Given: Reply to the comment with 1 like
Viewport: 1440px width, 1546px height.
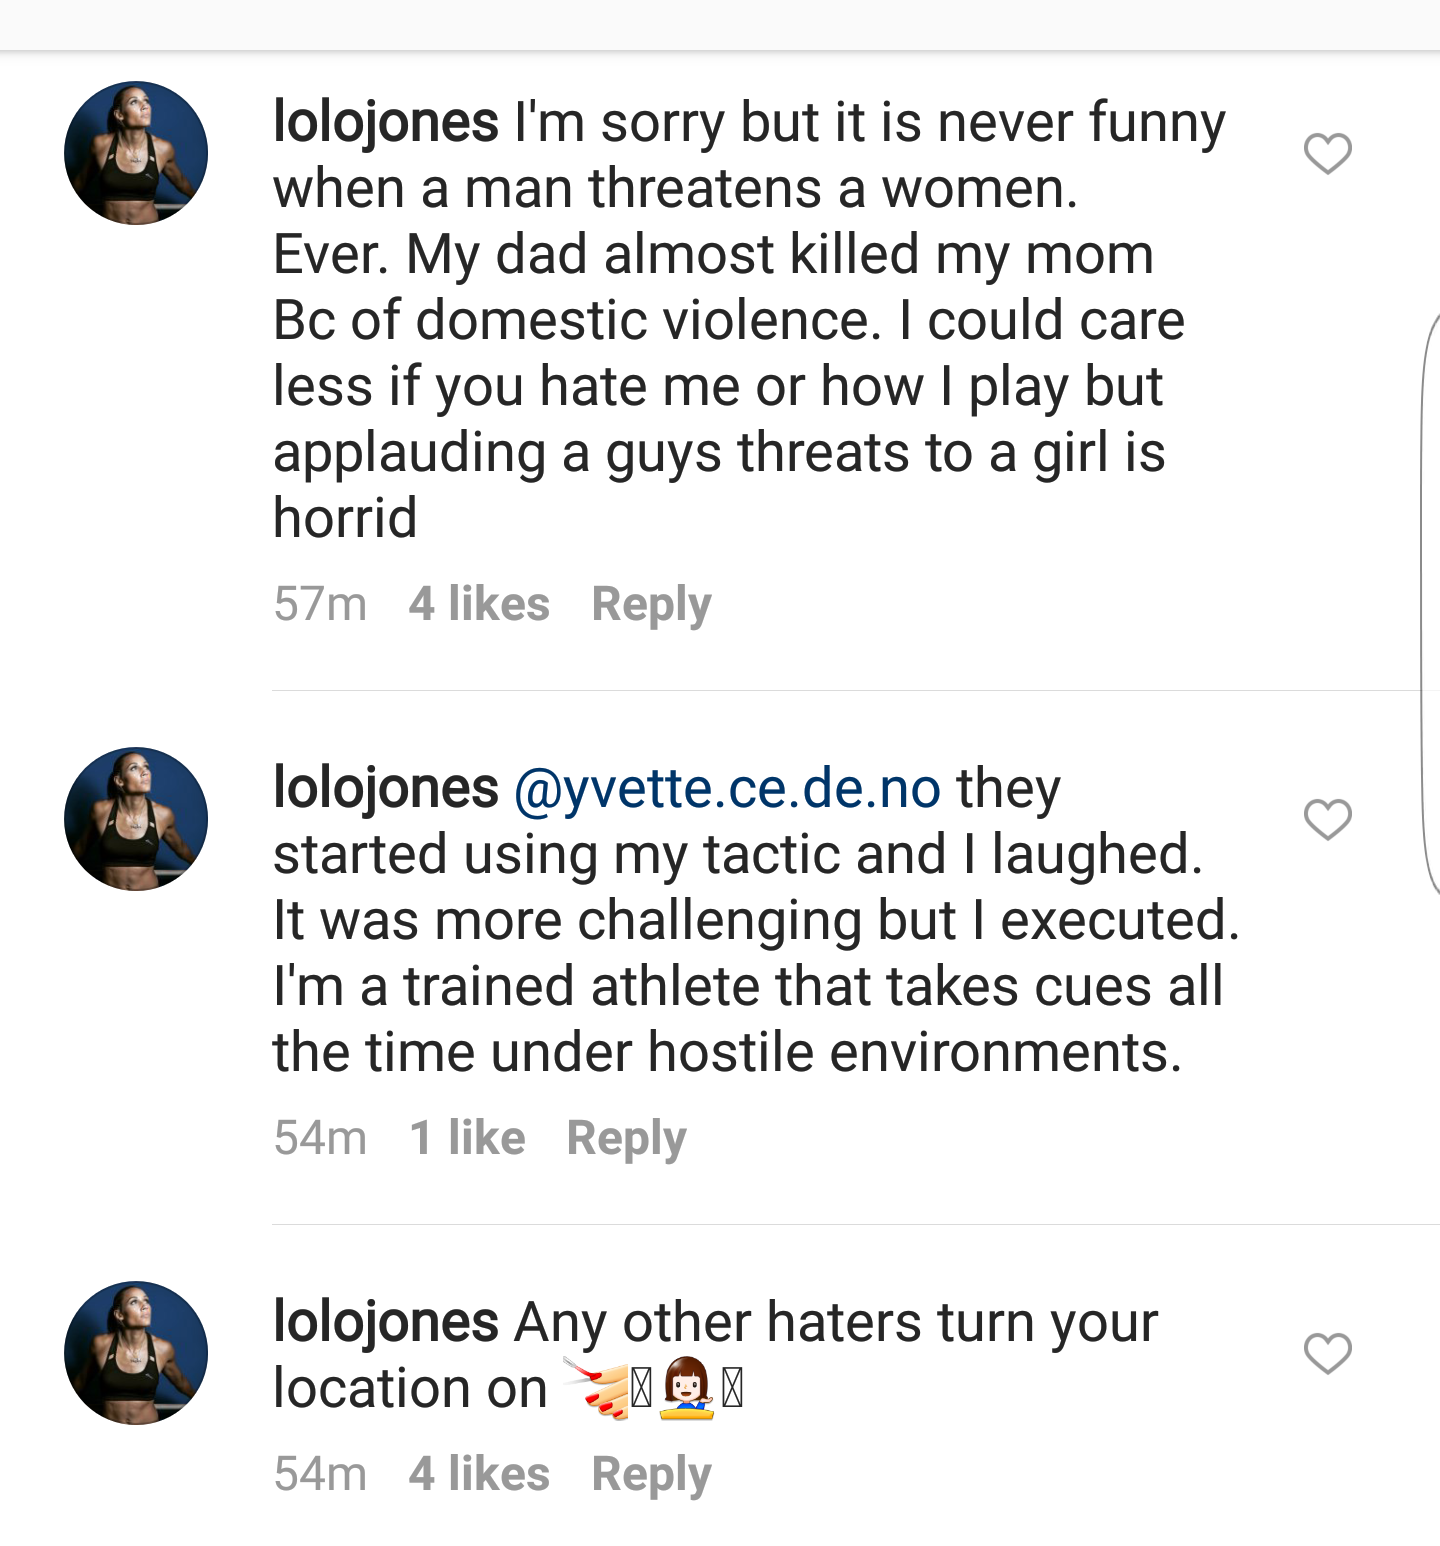Looking at the screenshot, I should coord(626,1139).
